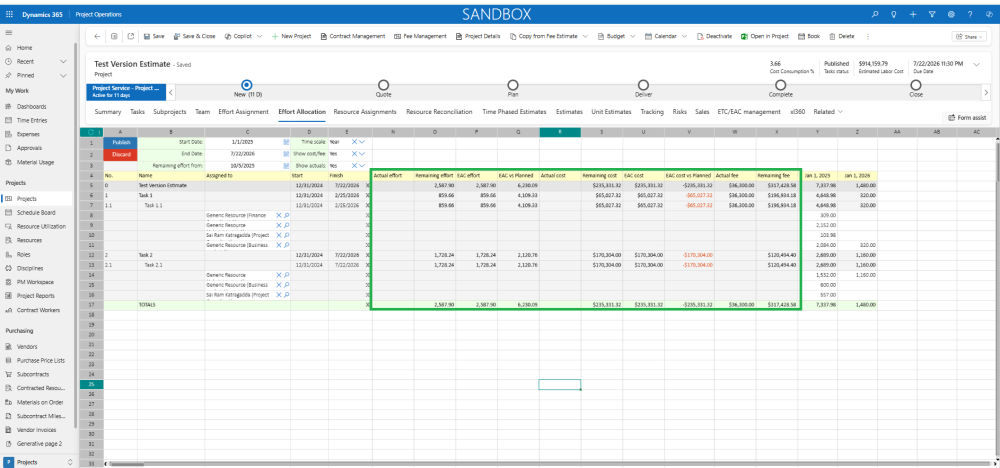The height and width of the screenshot is (468, 1000).
Task: Click the search magnifier in the top bar
Action: point(874,14)
